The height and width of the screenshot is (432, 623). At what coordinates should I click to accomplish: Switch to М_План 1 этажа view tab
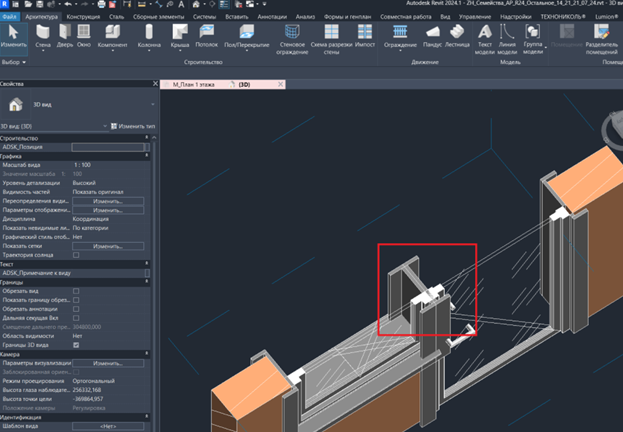pyautogui.click(x=193, y=85)
